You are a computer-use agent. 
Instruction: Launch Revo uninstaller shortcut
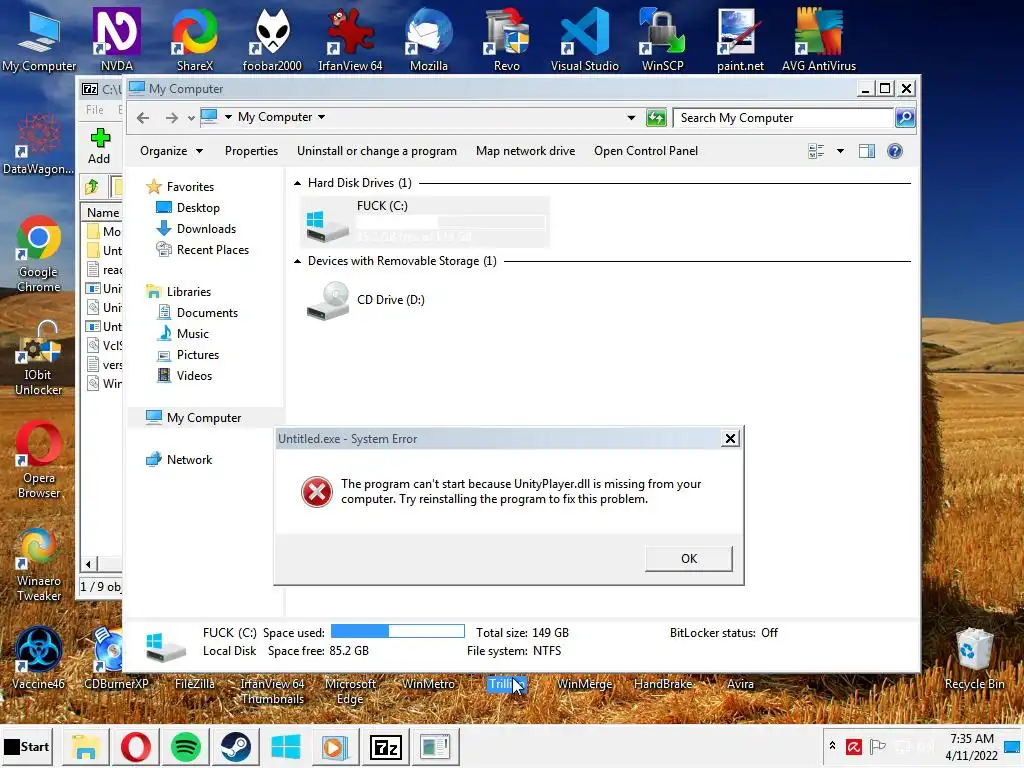click(x=507, y=39)
